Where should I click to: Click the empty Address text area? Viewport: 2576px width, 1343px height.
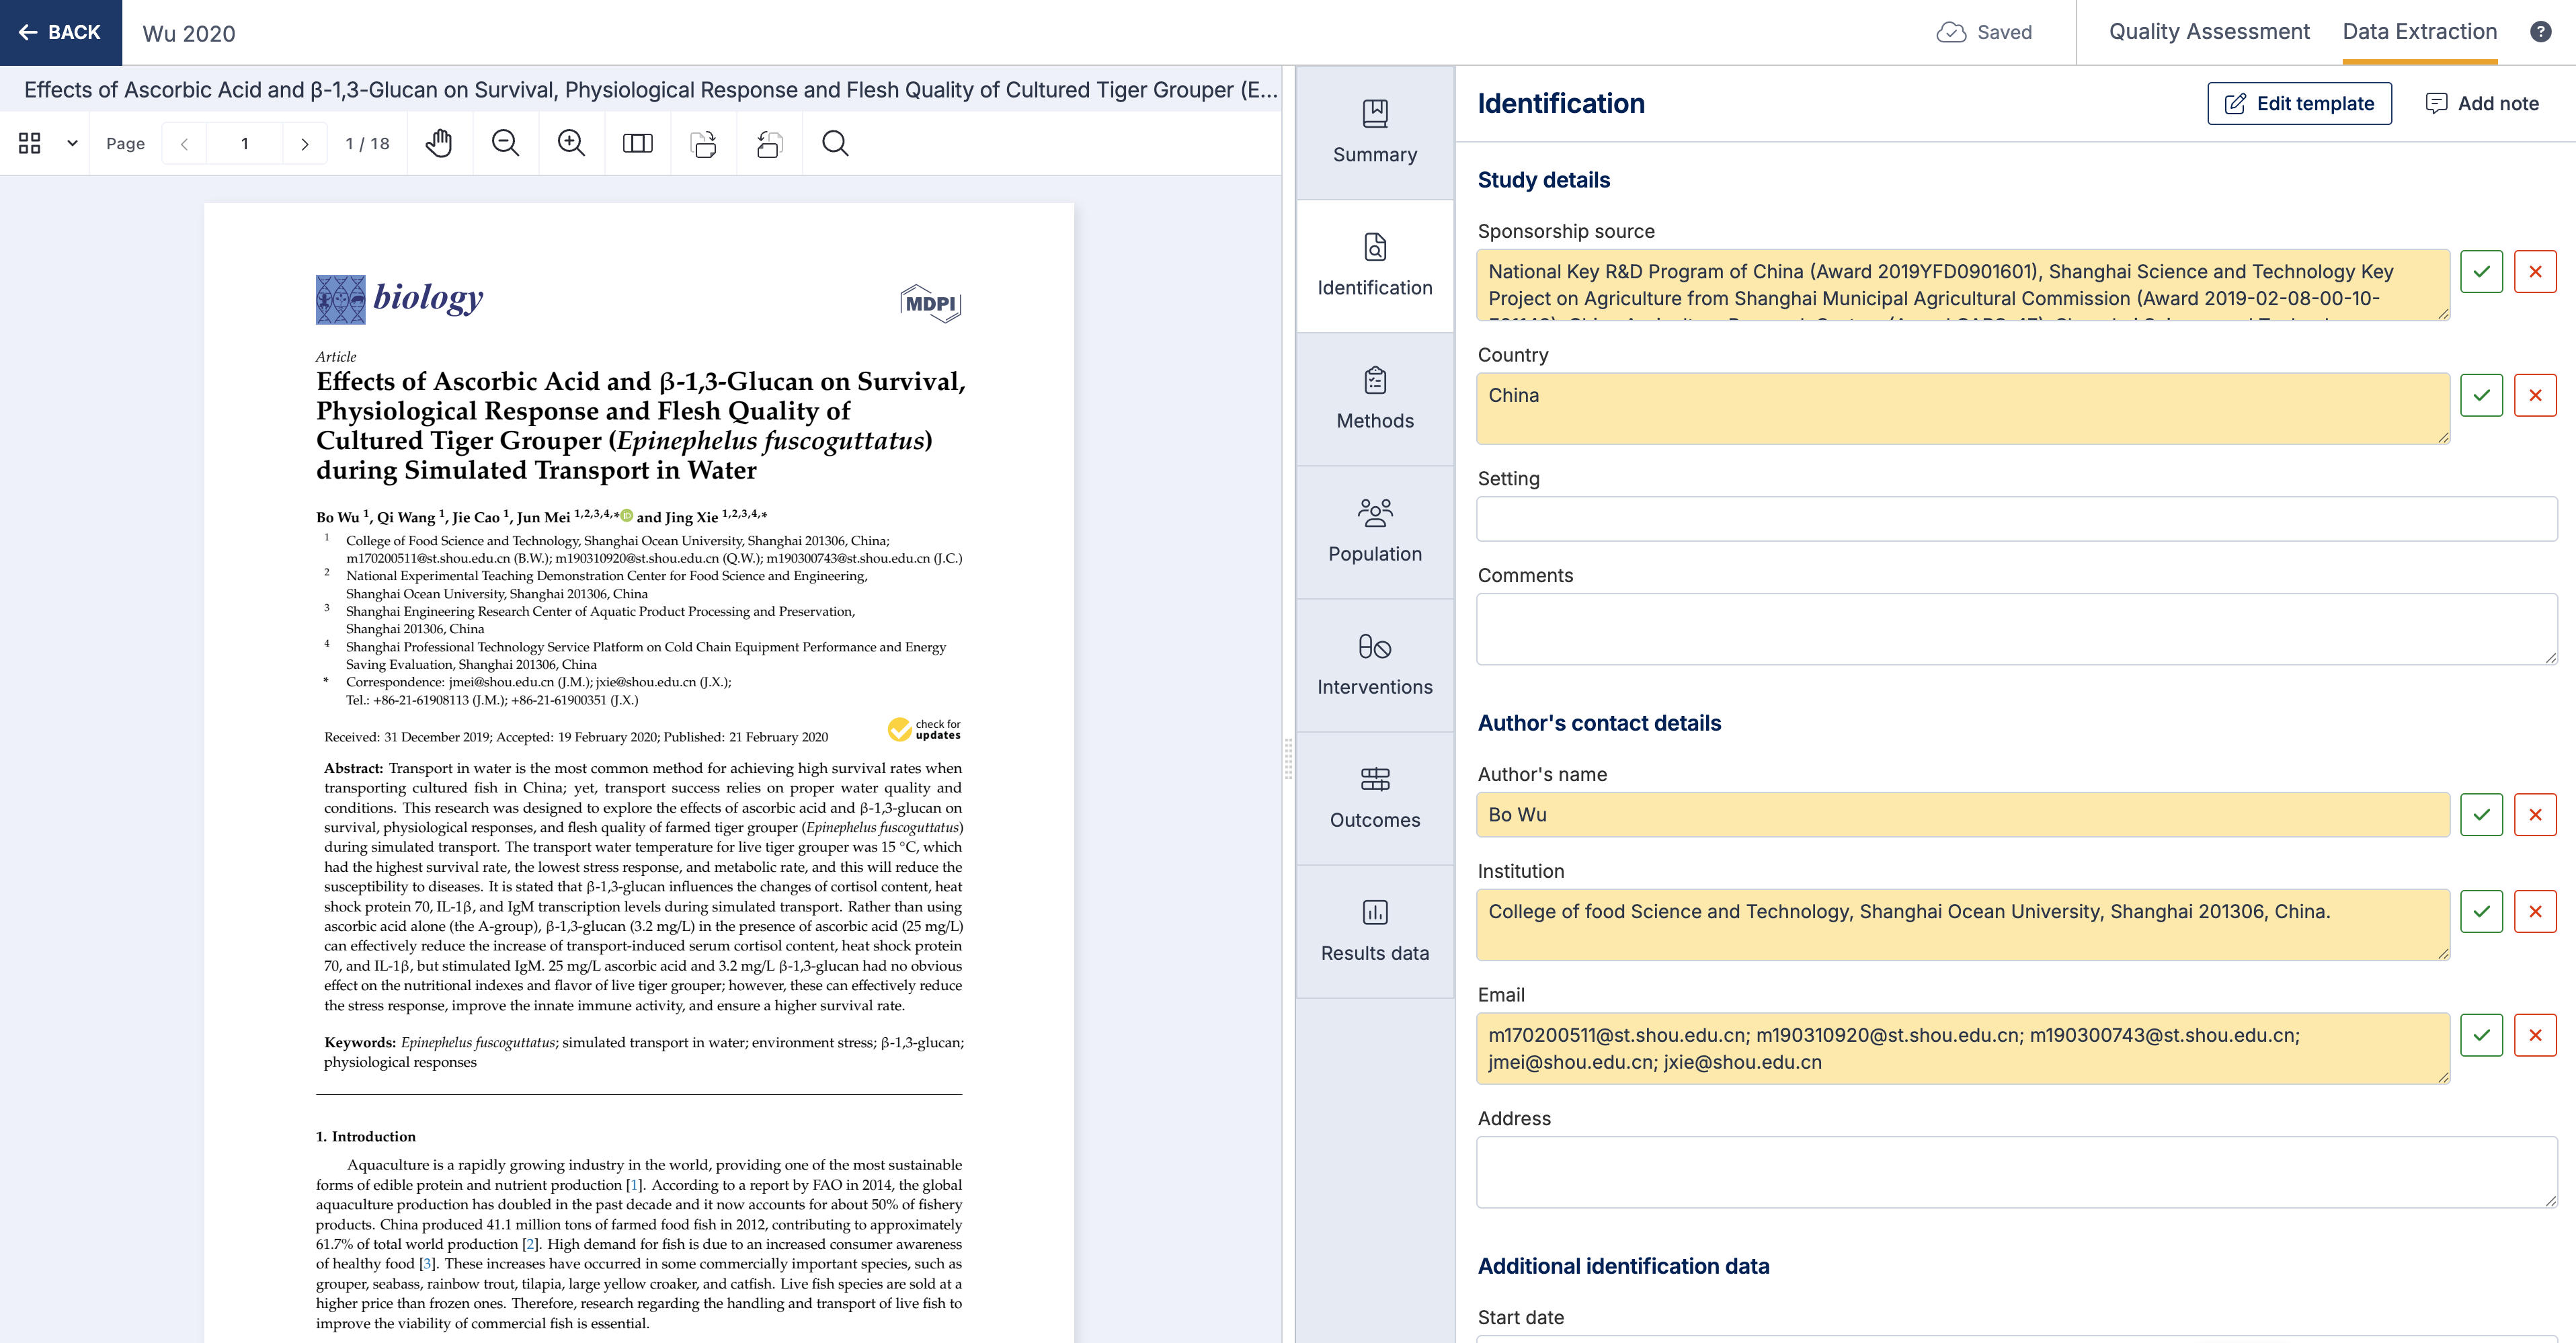(2017, 1172)
